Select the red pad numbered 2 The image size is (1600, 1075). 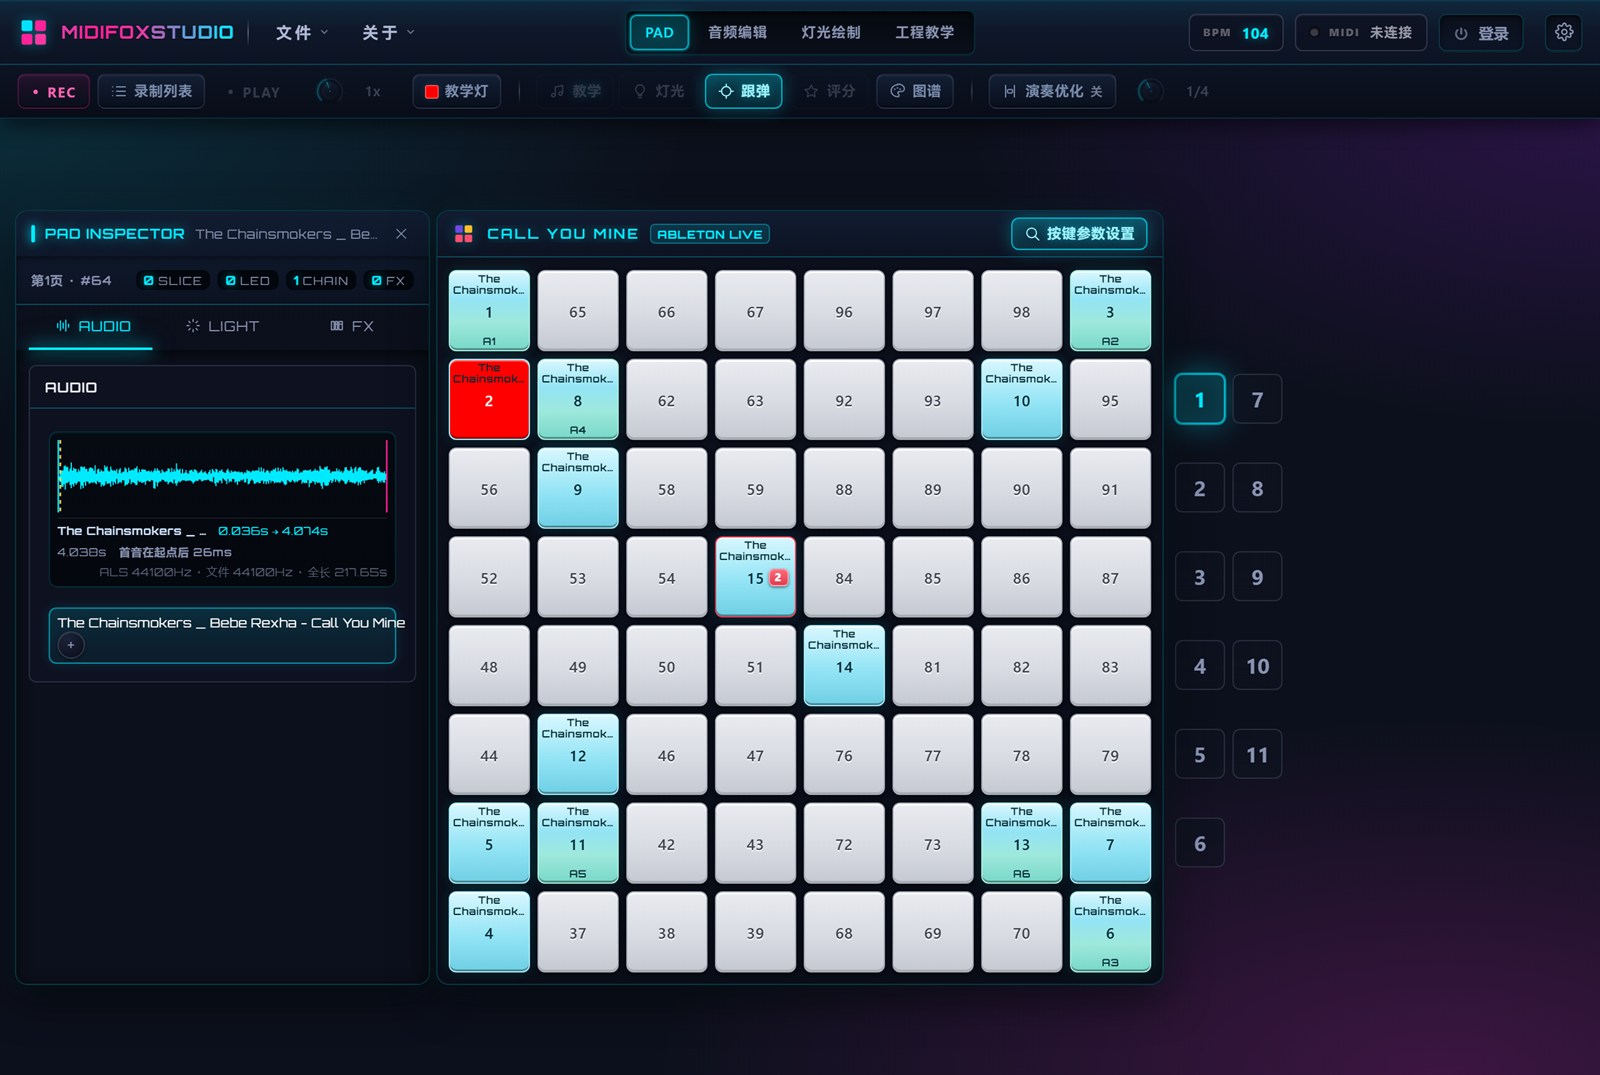coord(489,399)
